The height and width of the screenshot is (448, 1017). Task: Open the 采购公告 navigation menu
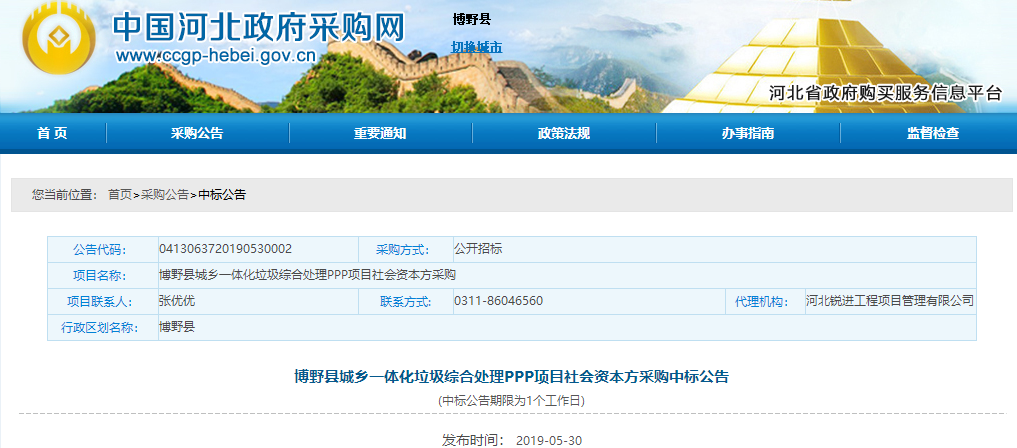tap(197, 134)
